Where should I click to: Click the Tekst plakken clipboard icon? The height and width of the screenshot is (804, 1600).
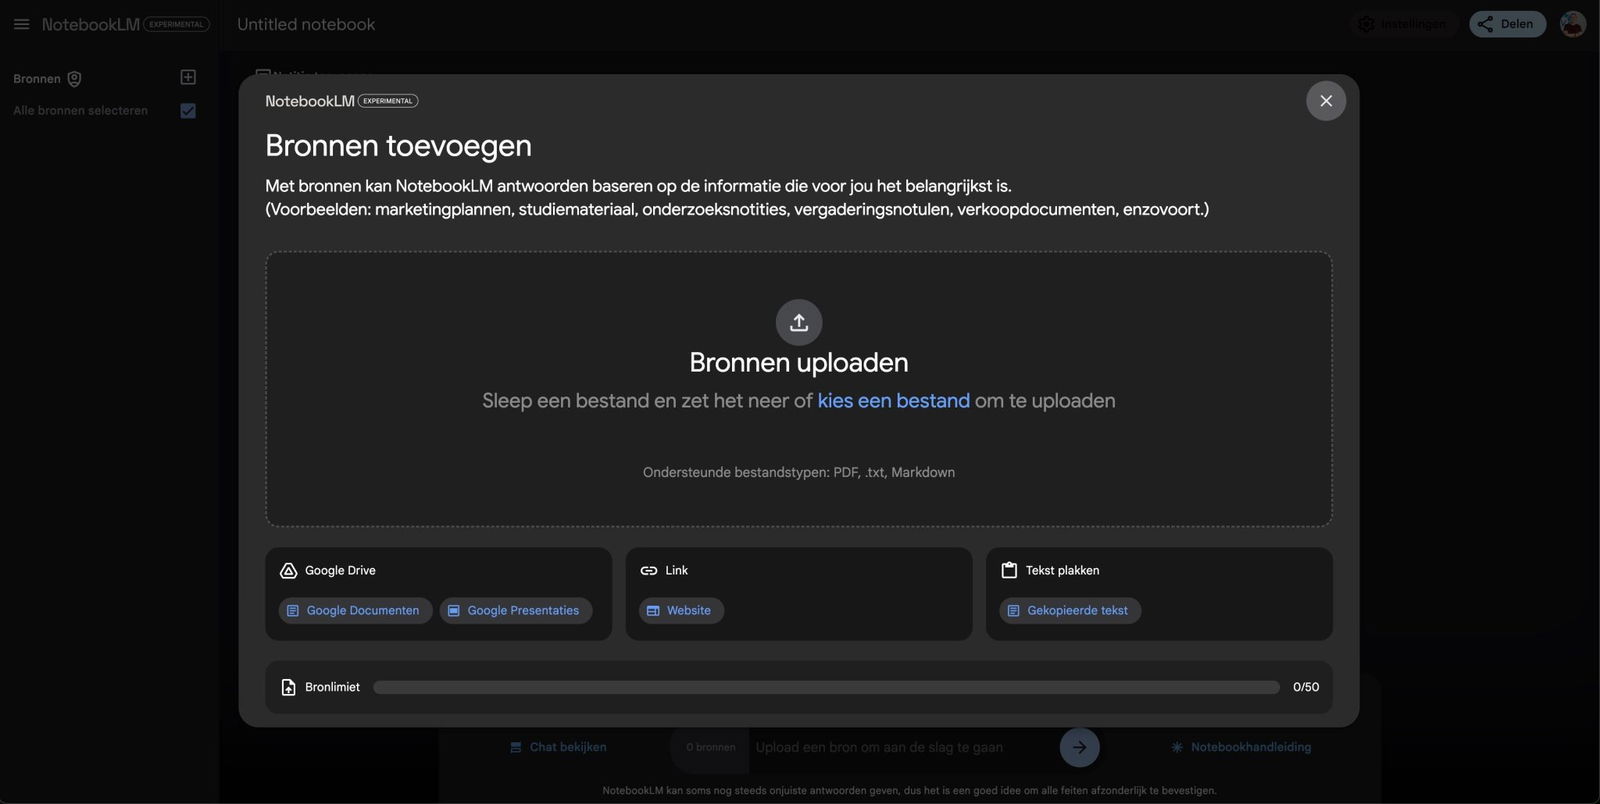click(1009, 570)
